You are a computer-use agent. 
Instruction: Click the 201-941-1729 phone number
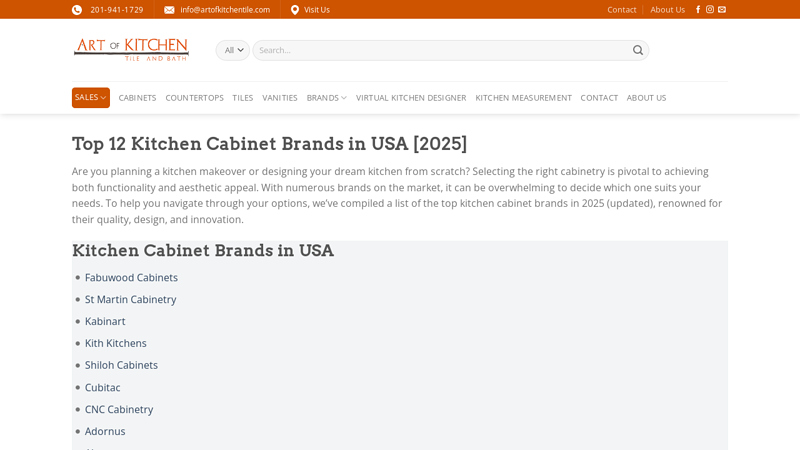(x=117, y=10)
